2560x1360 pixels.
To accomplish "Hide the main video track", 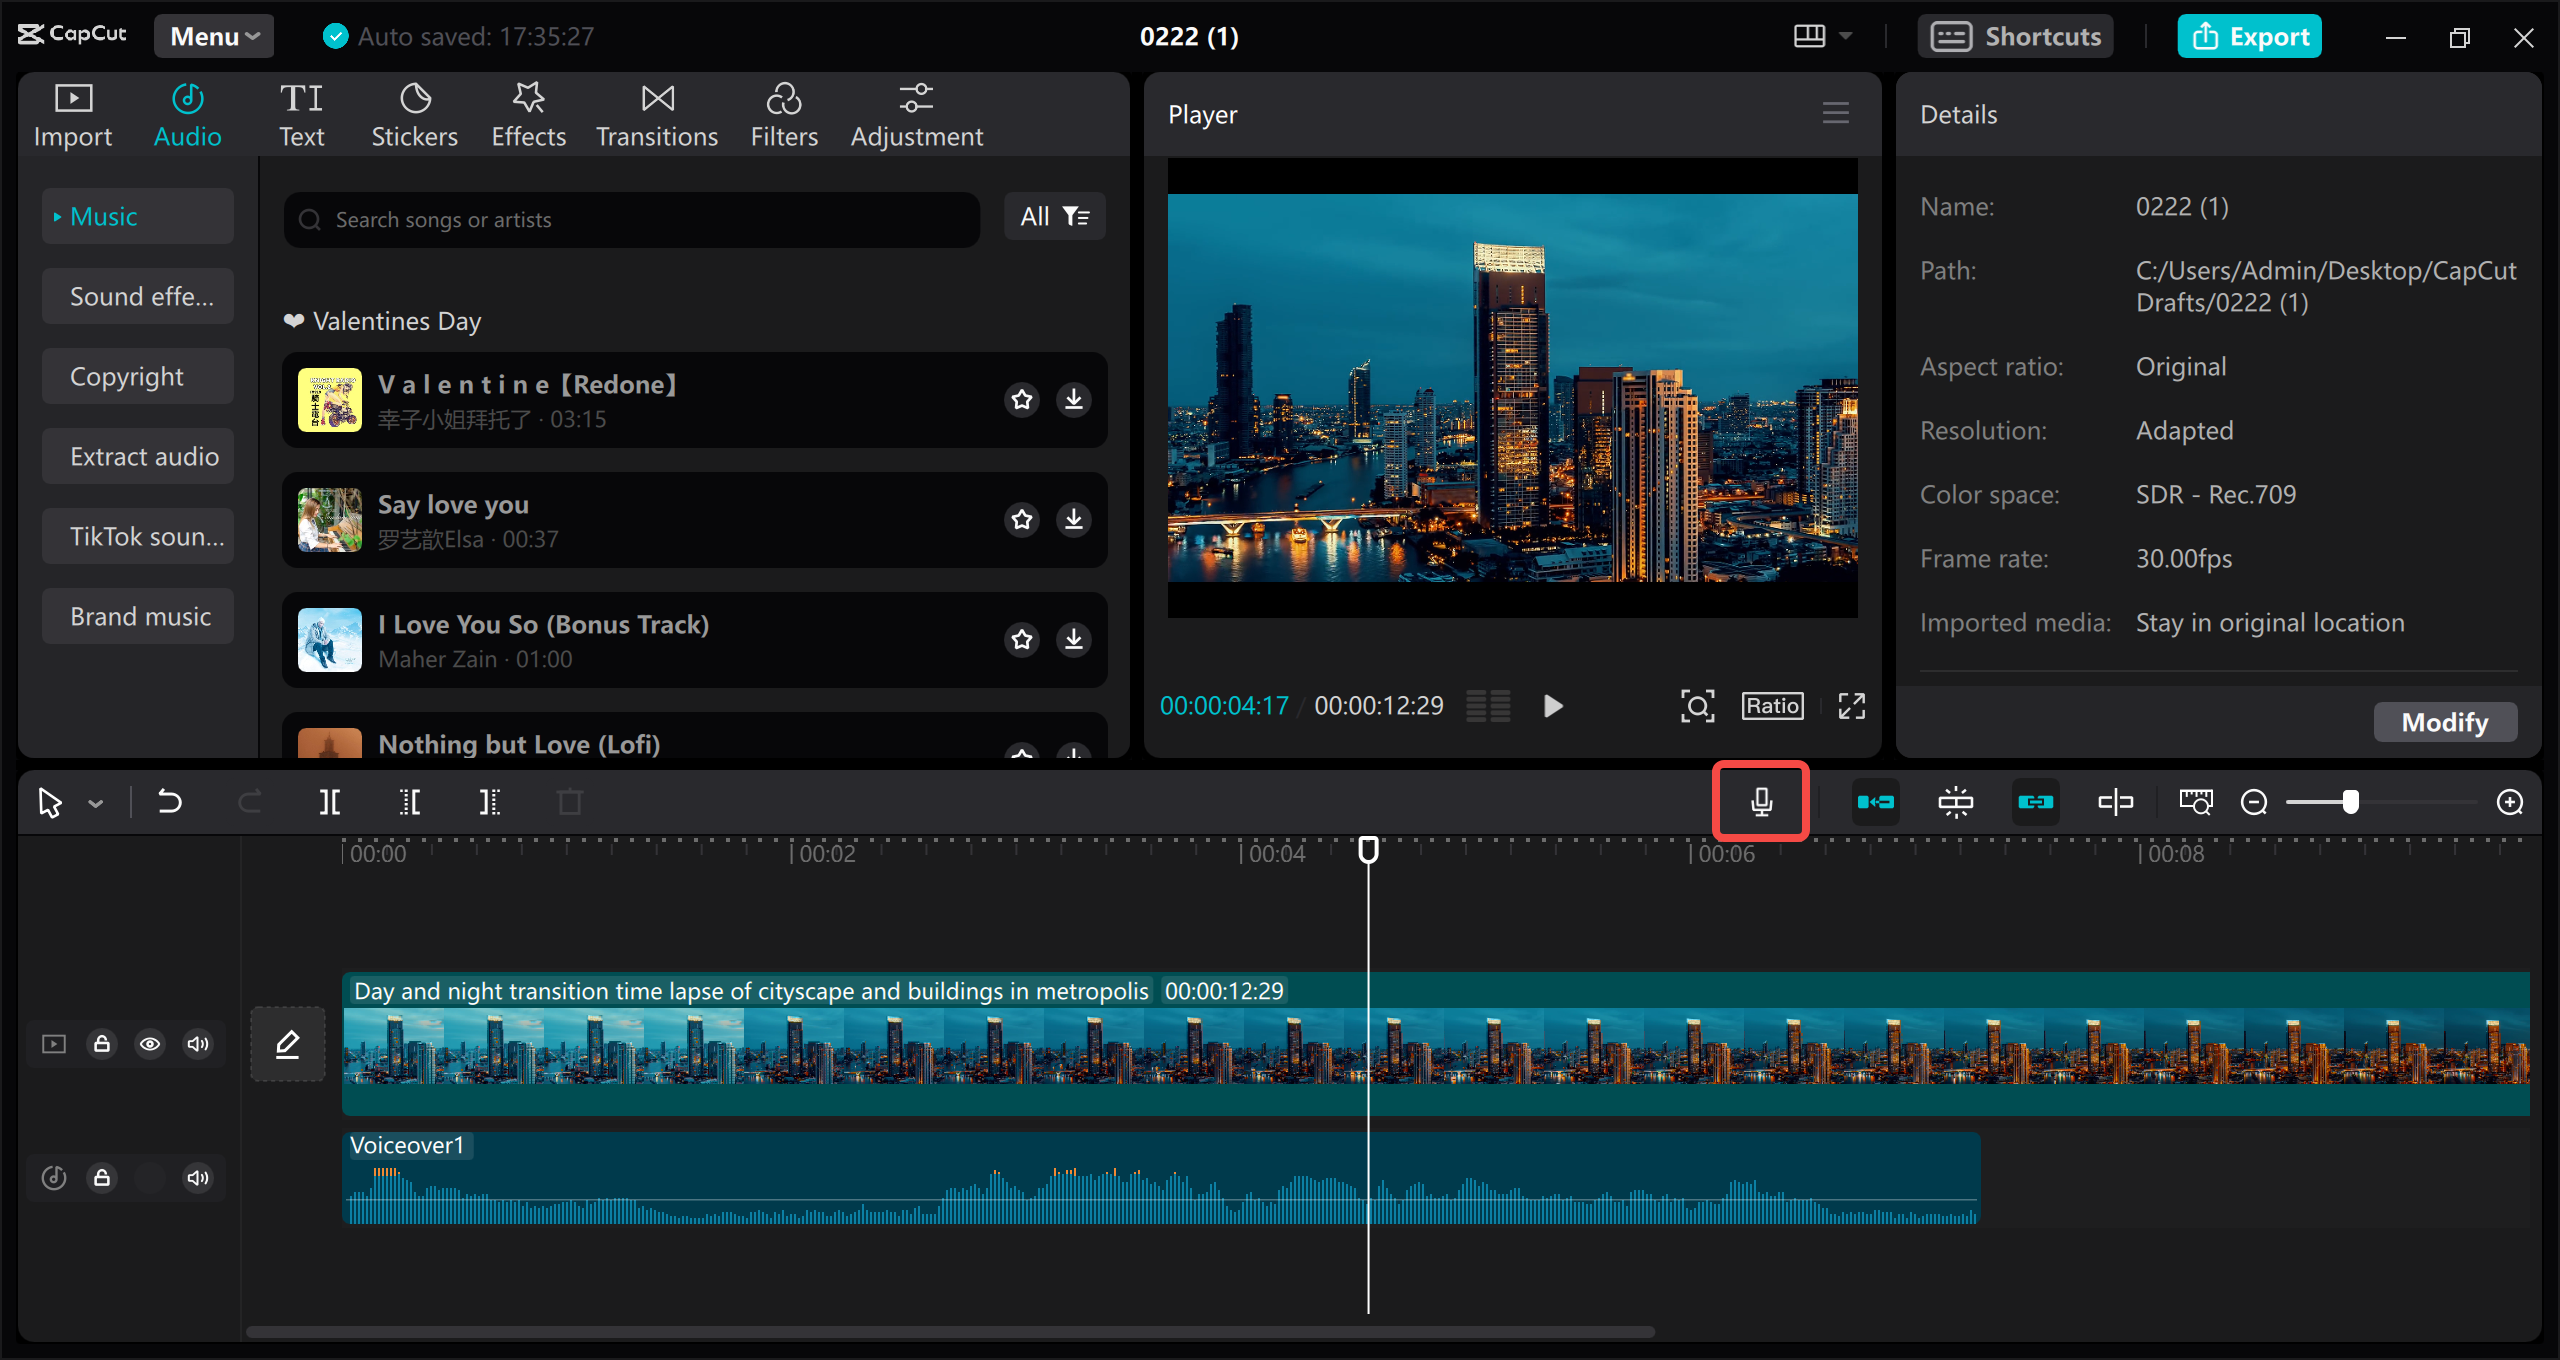I will (151, 1043).
